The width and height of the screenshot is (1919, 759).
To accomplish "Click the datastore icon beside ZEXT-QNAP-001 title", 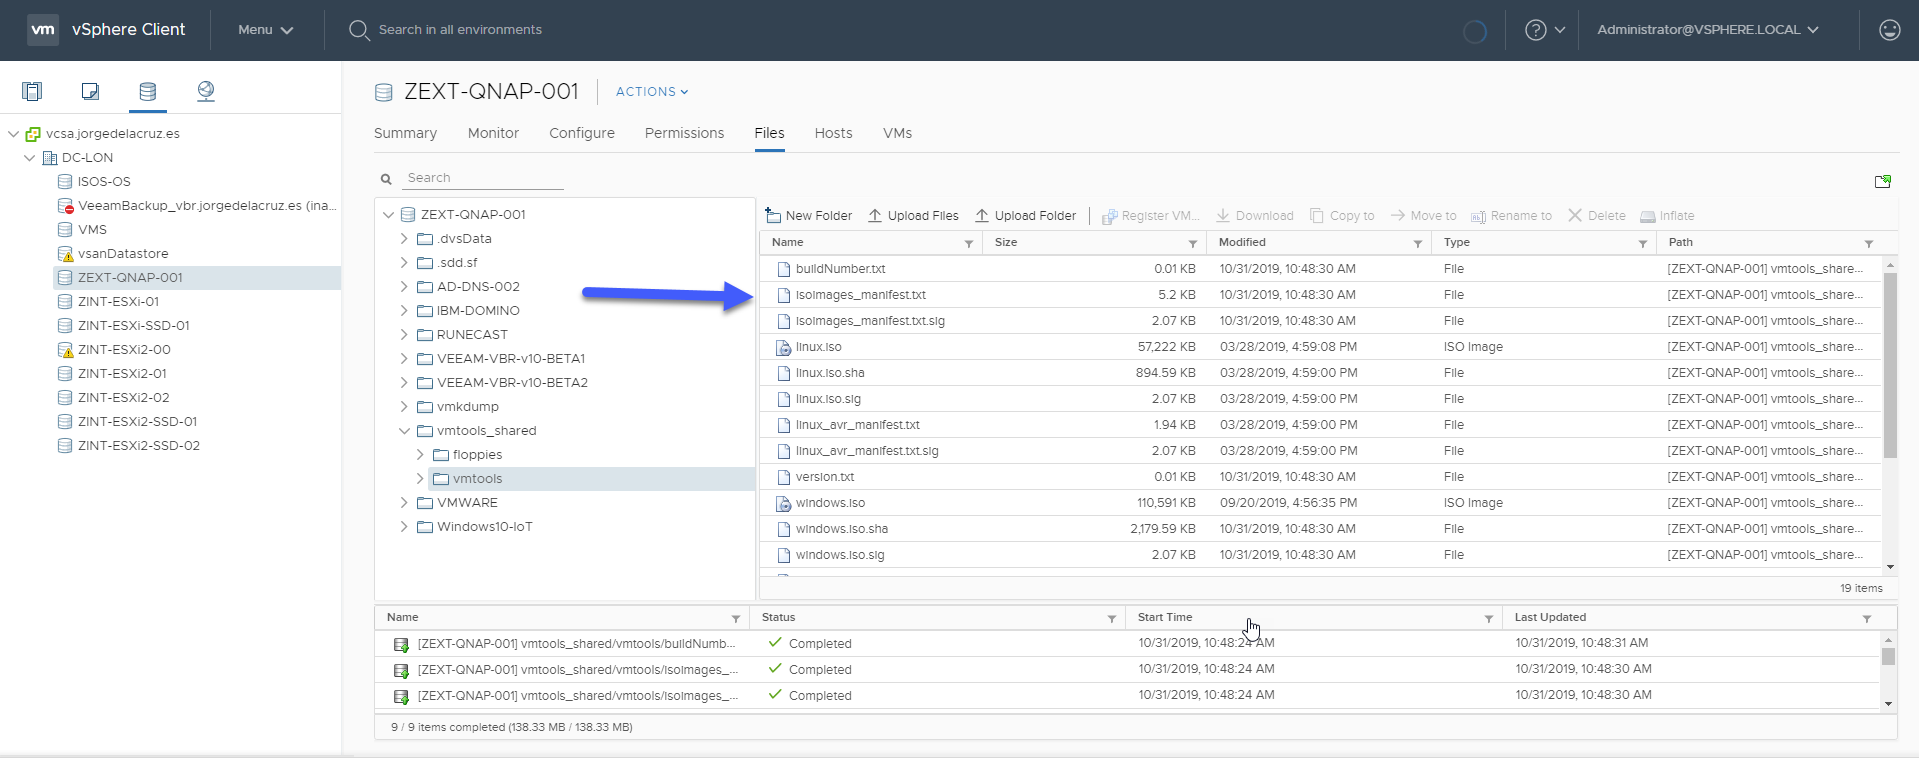I will click(384, 93).
